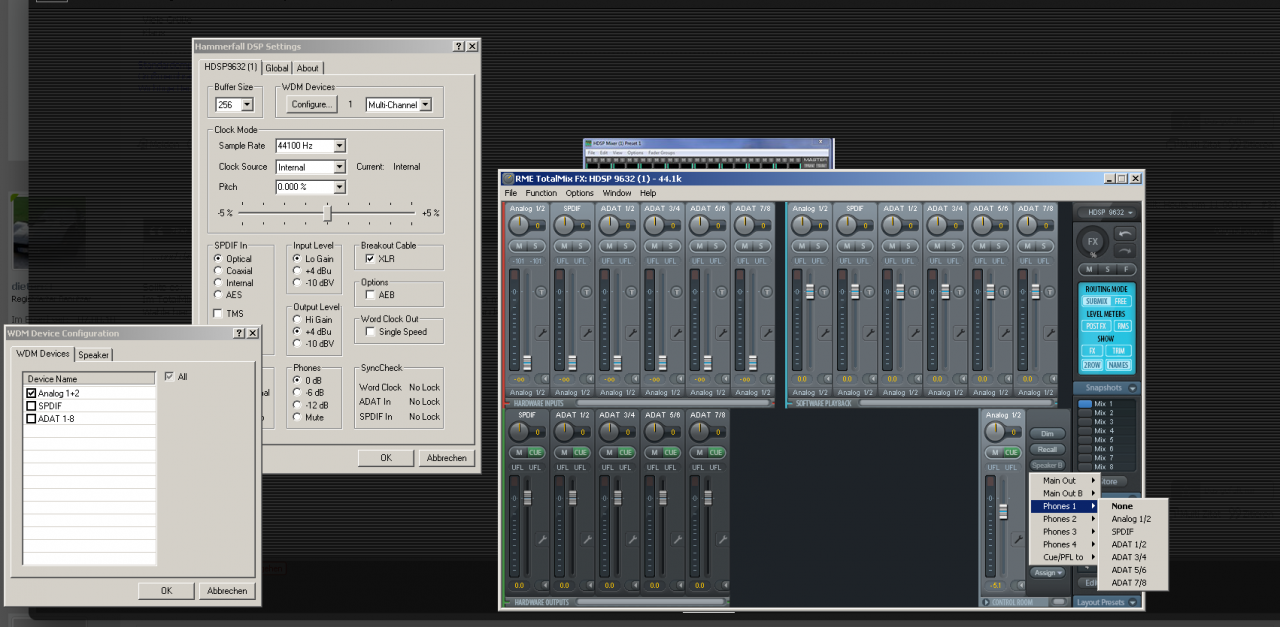The image size is (1280, 627).
Task: Open wrench settings of Hardware Inputs Analog 1/2
Action: tap(542, 332)
